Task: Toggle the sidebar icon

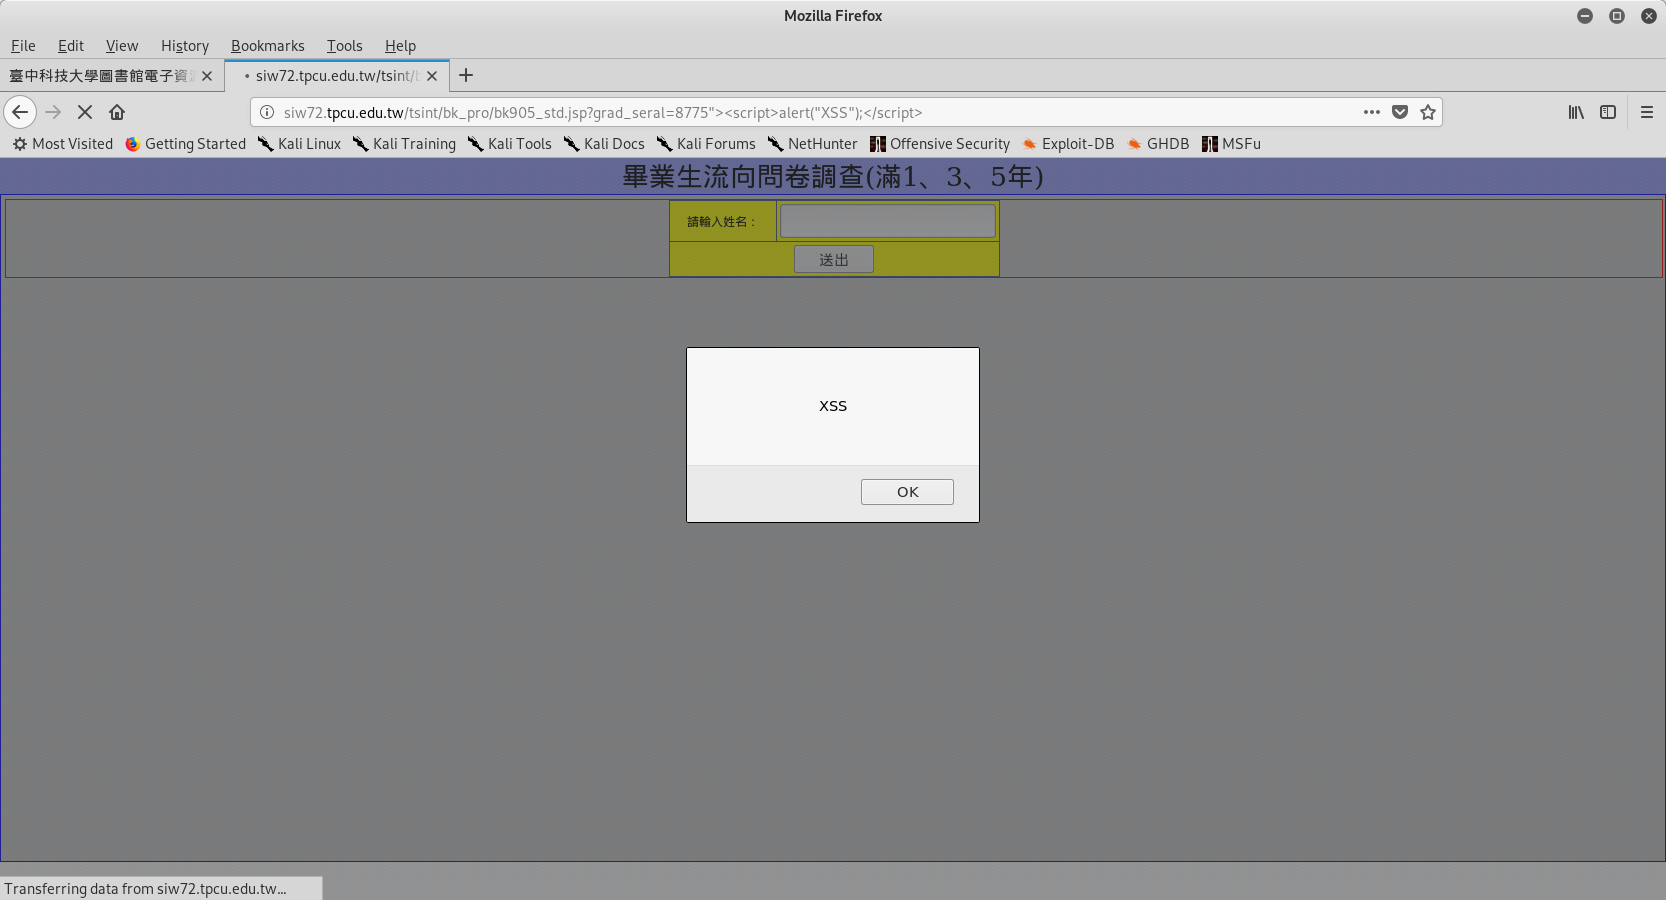Action: 1608,112
